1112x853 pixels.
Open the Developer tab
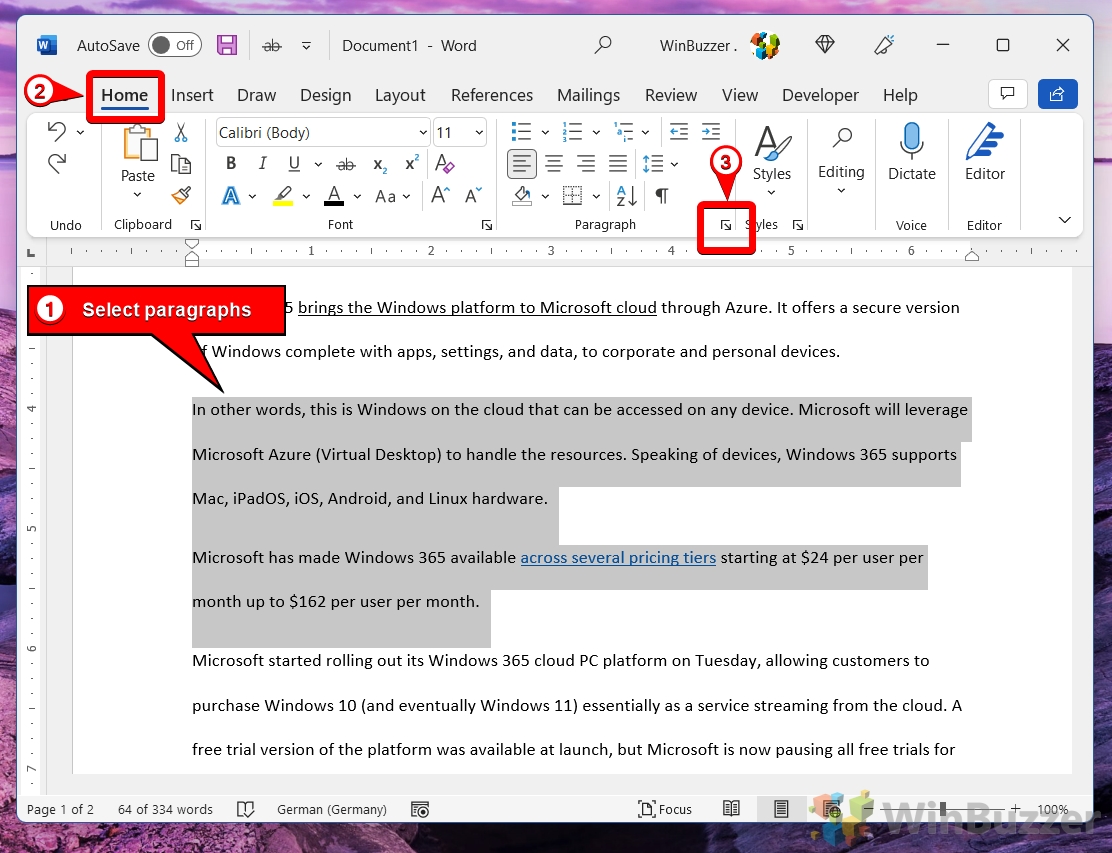[820, 95]
